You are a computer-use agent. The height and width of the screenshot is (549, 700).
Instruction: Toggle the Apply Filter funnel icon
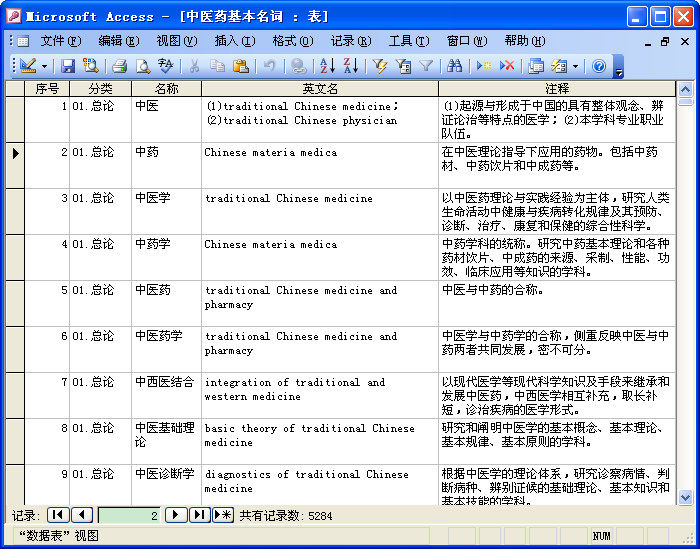coord(426,66)
